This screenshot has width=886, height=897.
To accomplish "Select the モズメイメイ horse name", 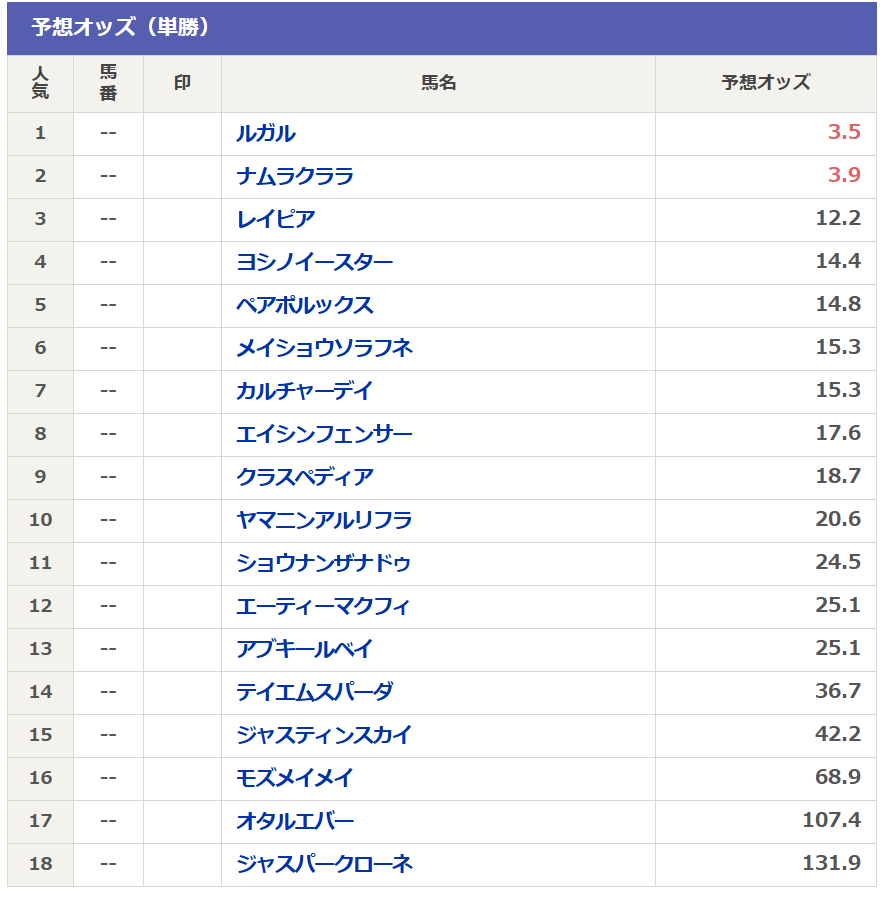I will pyautogui.click(x=295, y=778).
